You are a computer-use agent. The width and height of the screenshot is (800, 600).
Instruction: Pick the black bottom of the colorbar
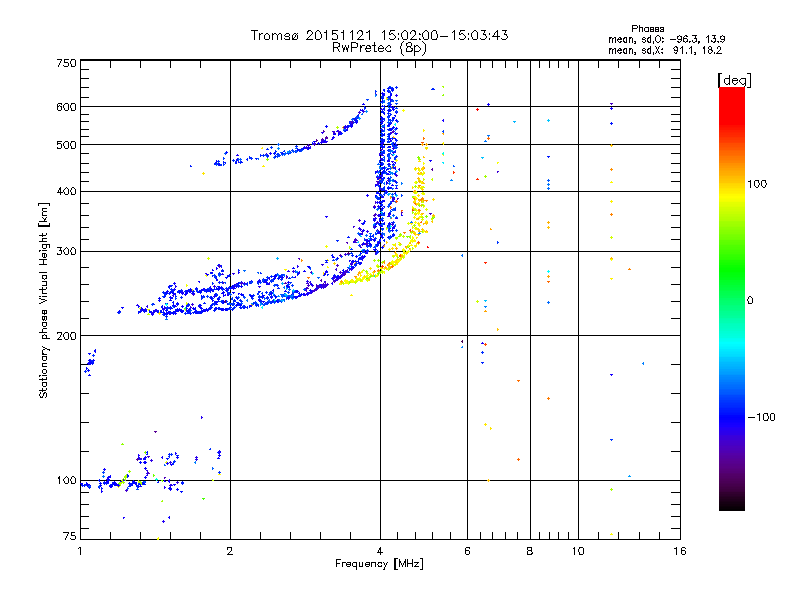pyautogui.click(x=732, y=503)
